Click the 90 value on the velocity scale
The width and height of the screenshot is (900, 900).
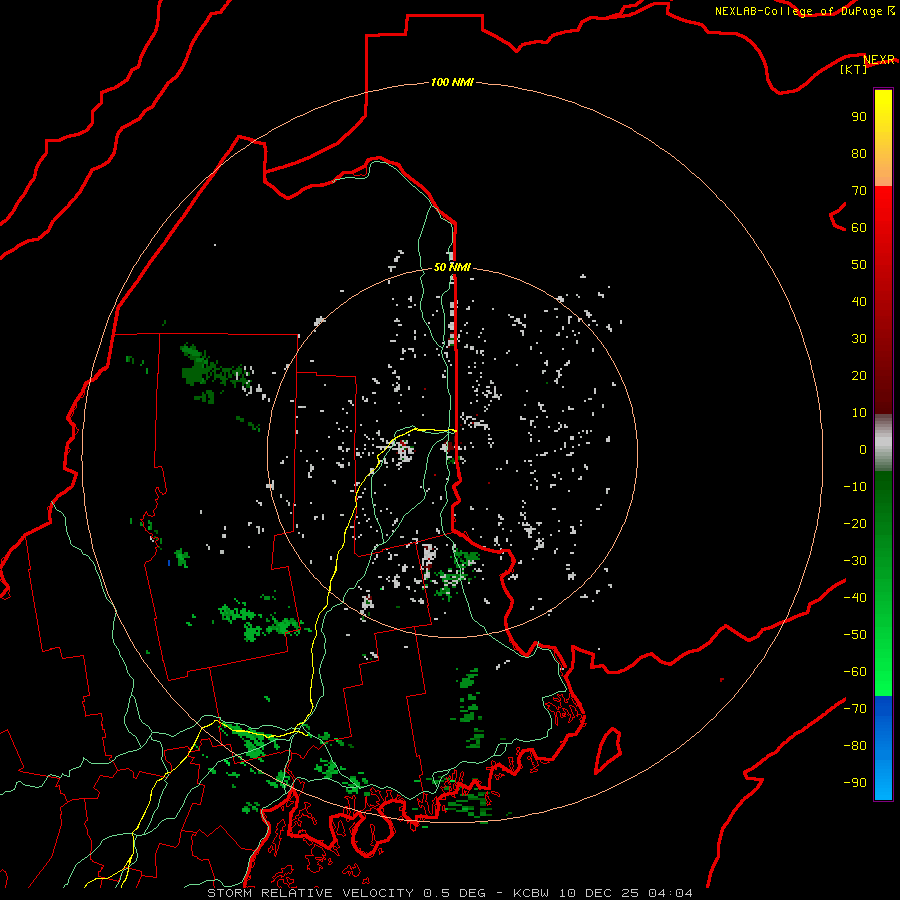pyautogui.click(x=859, y=117)
